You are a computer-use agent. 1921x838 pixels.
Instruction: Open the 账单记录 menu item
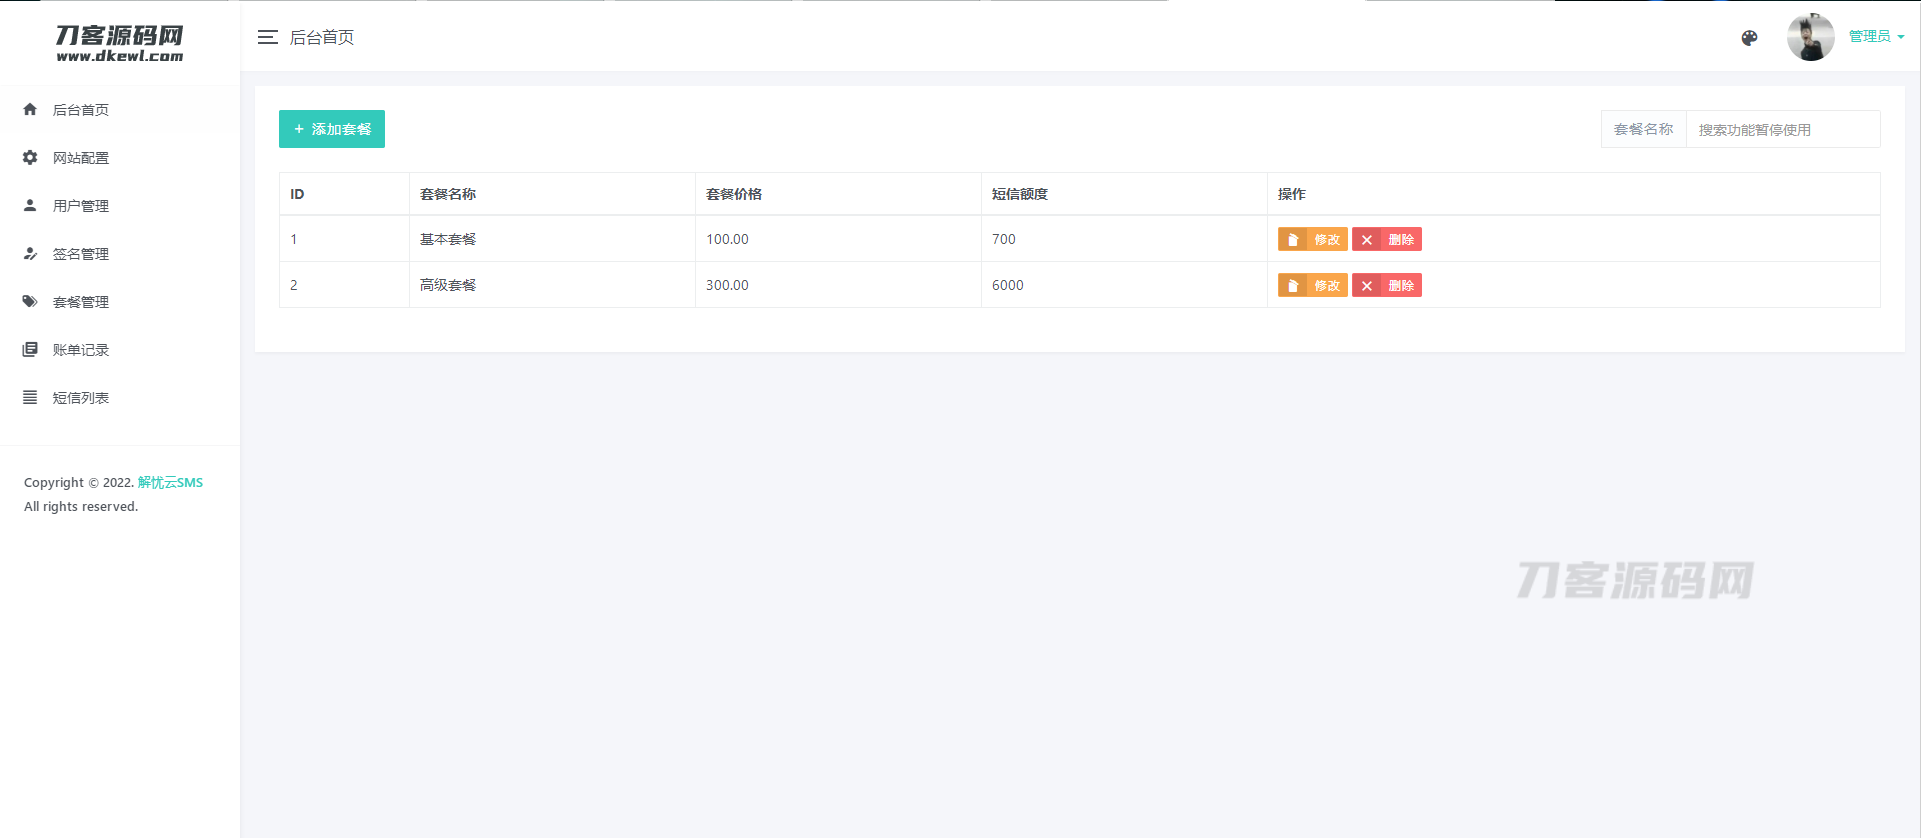click(x=81, y=350)
